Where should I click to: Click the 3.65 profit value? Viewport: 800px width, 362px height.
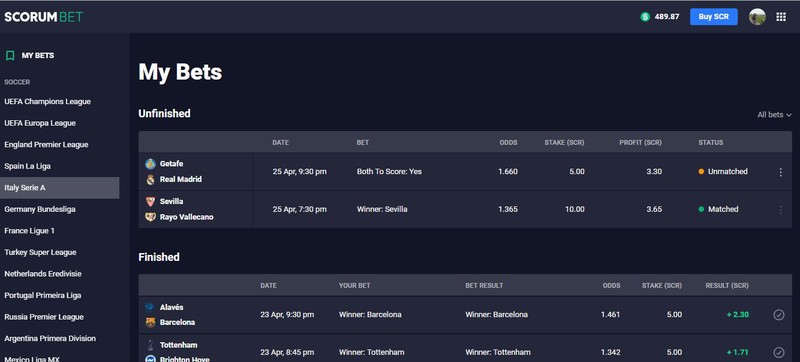tap(654, 209)
